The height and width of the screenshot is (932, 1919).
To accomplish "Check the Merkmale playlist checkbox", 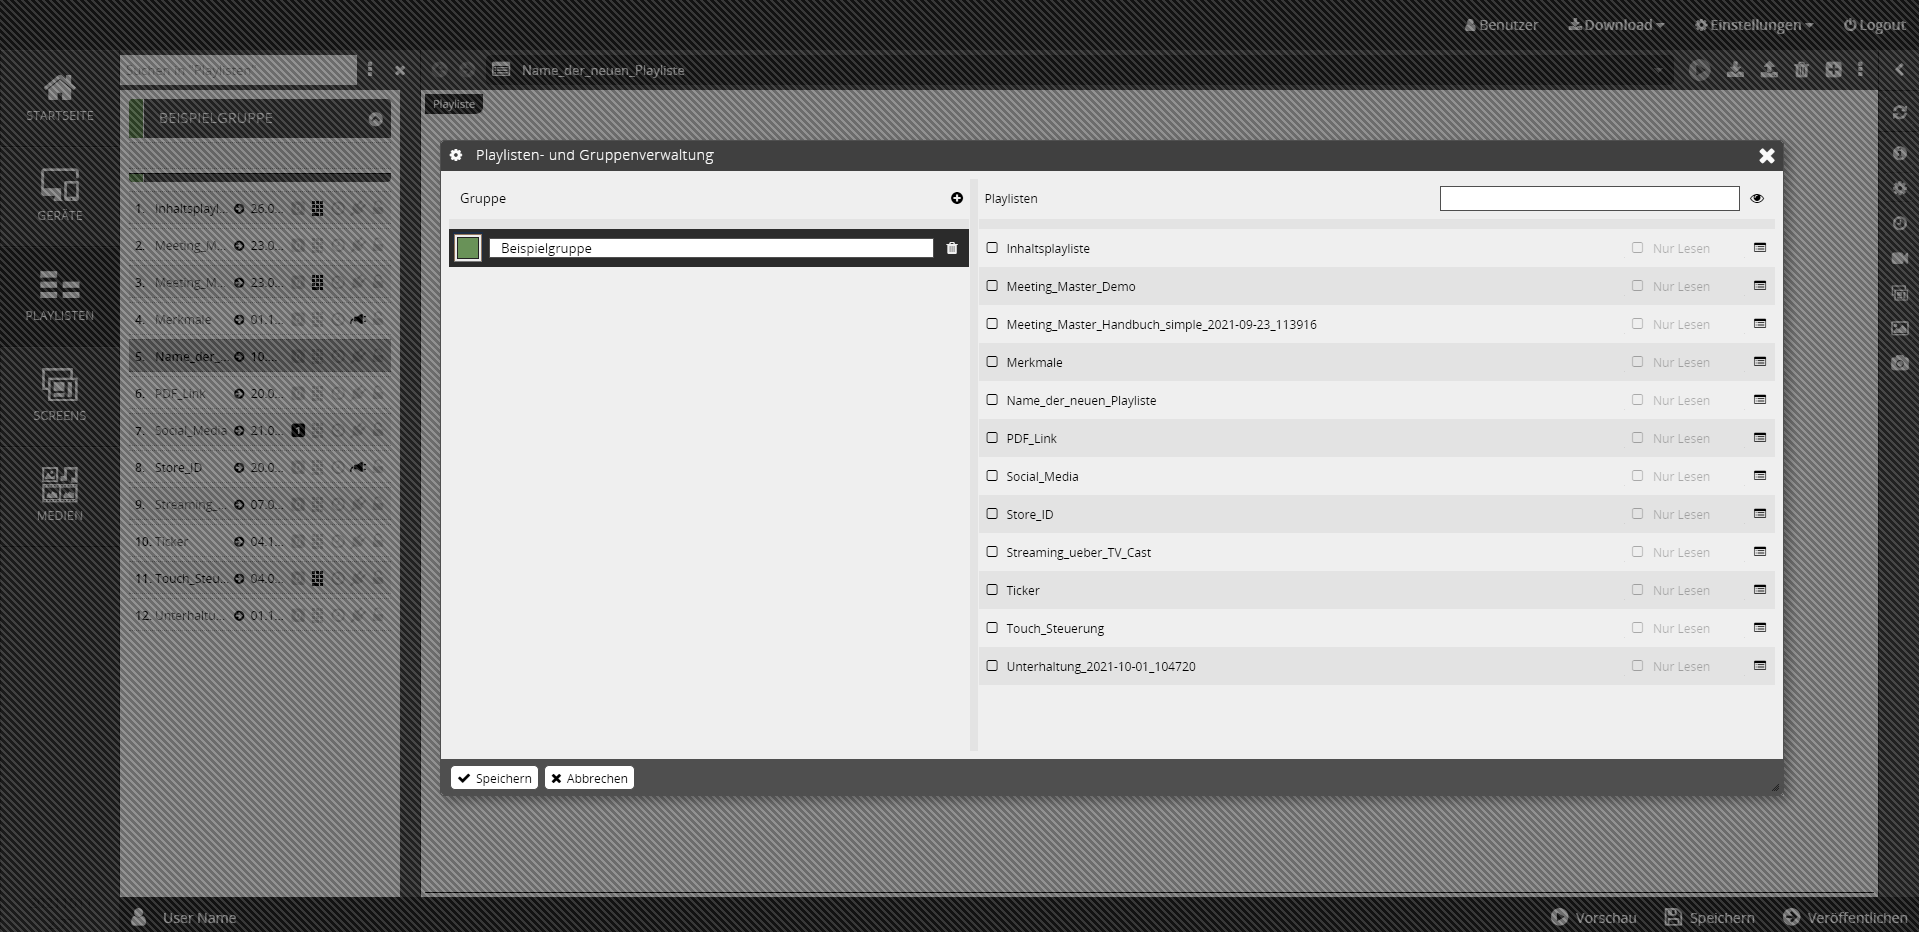I will (992, 362).
